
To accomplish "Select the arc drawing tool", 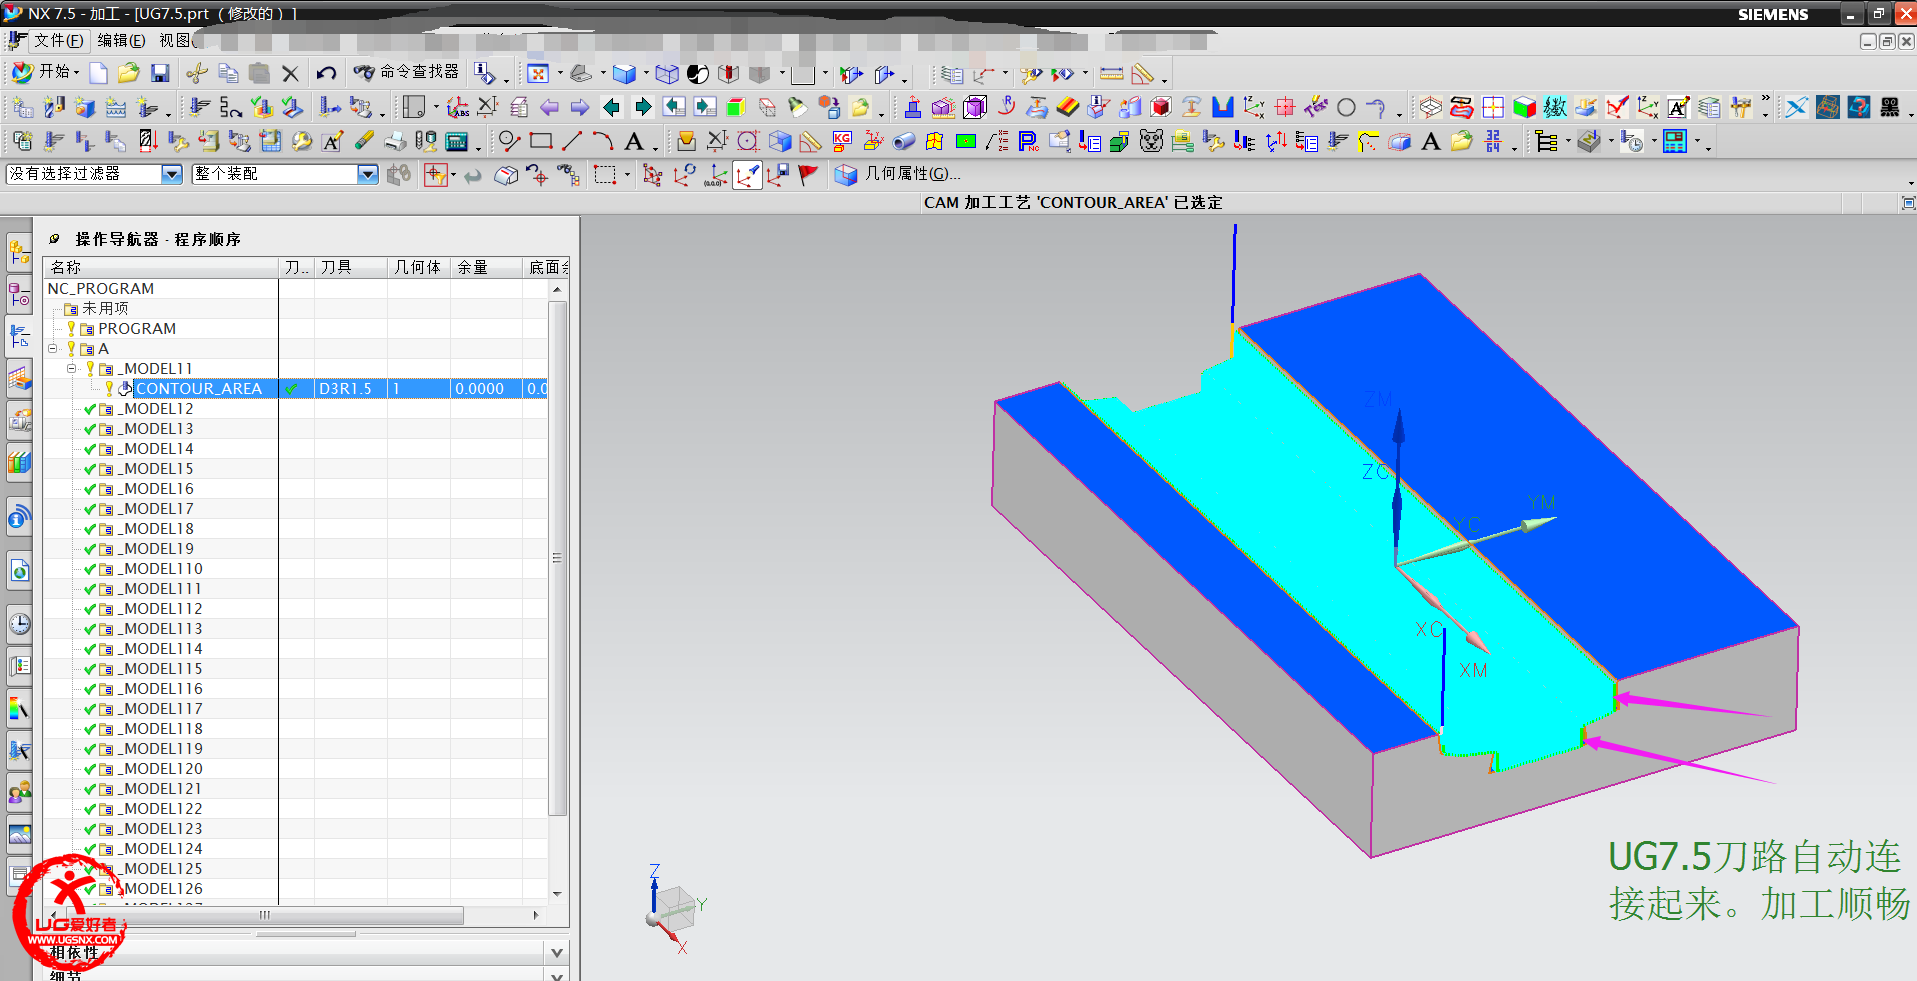I will tap(602, 142).
